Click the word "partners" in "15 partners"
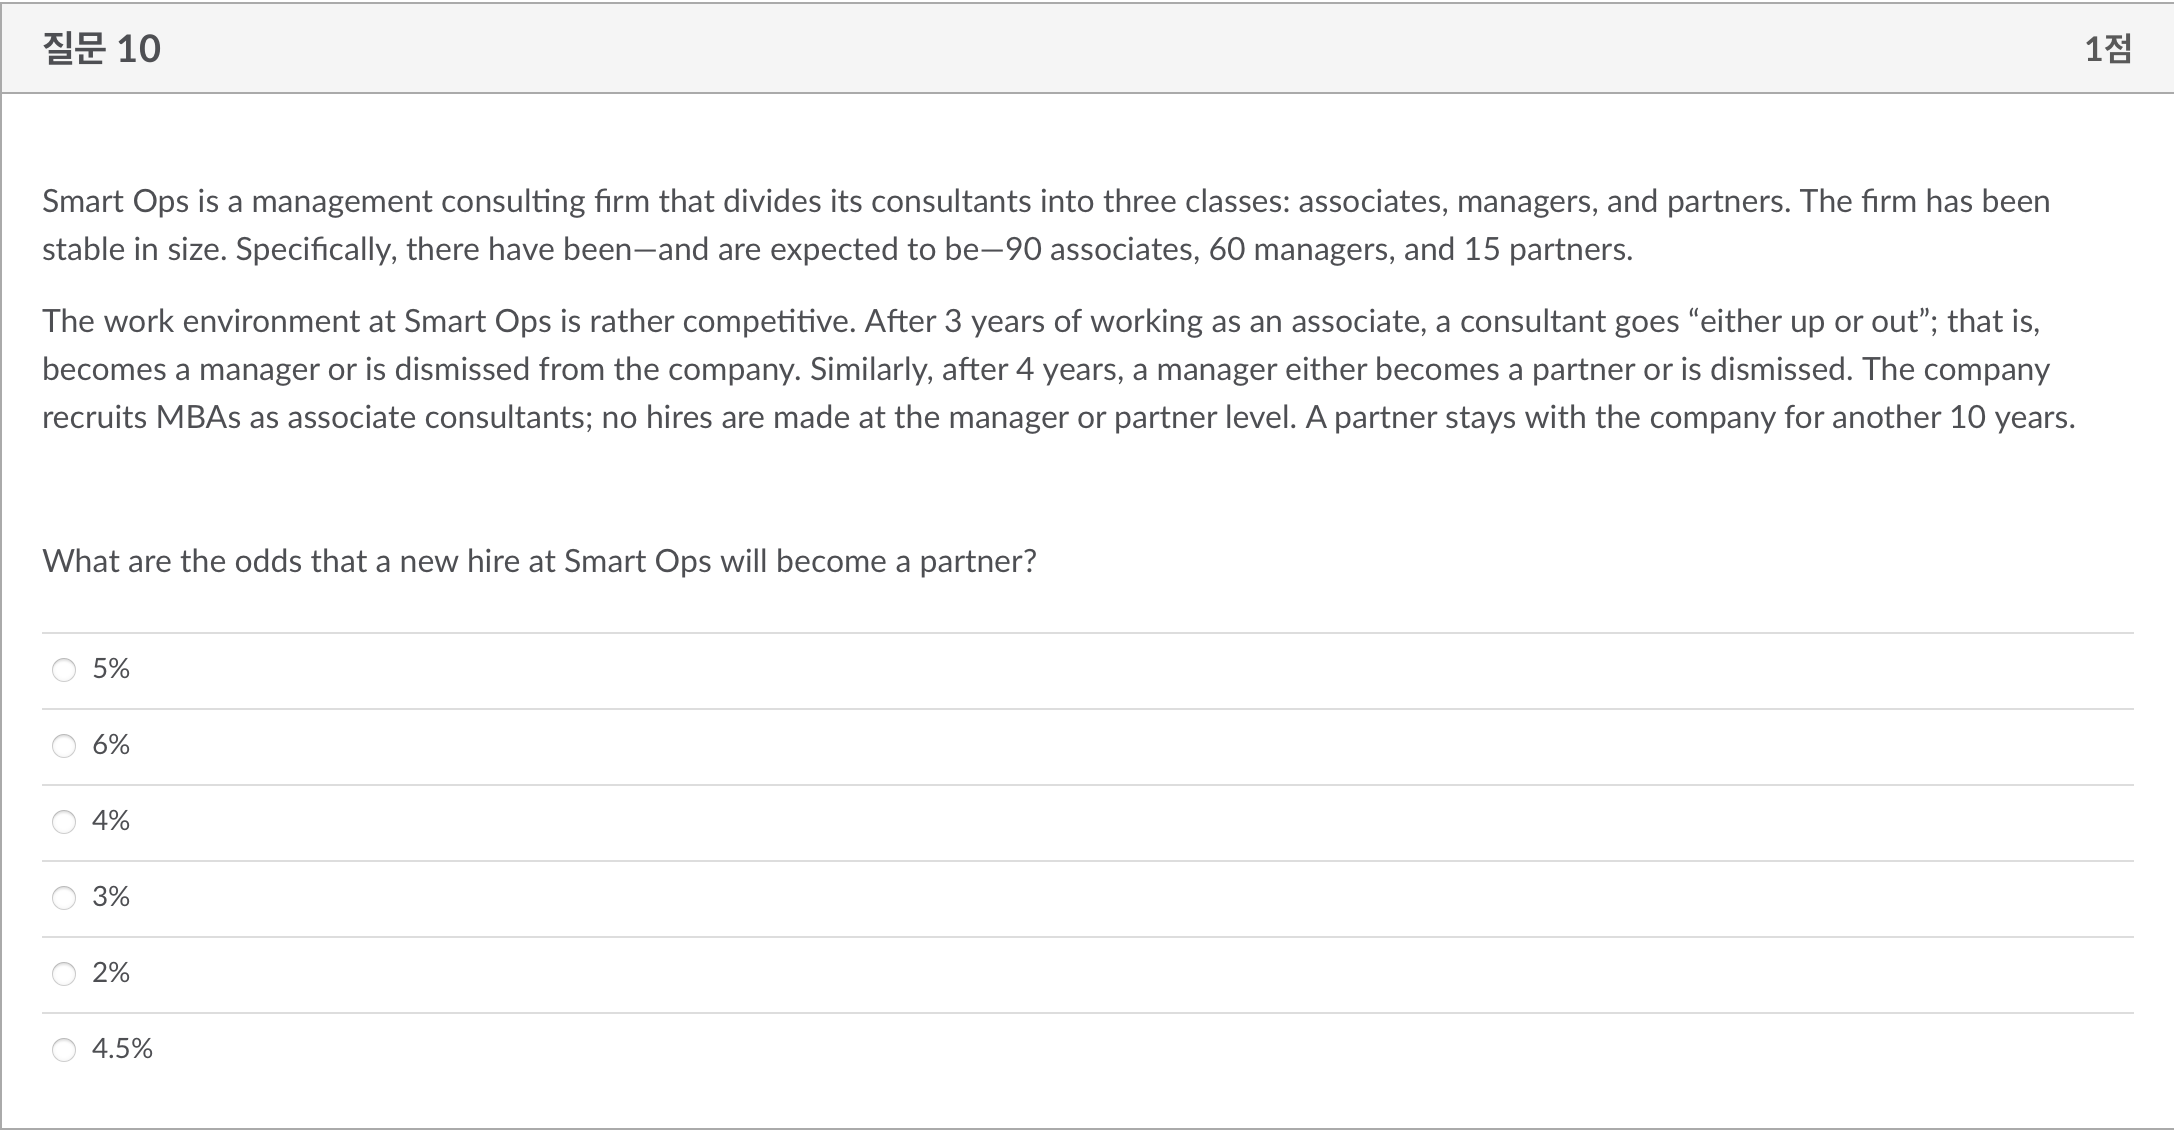 pyautogui.click(x=1569, y=249)
